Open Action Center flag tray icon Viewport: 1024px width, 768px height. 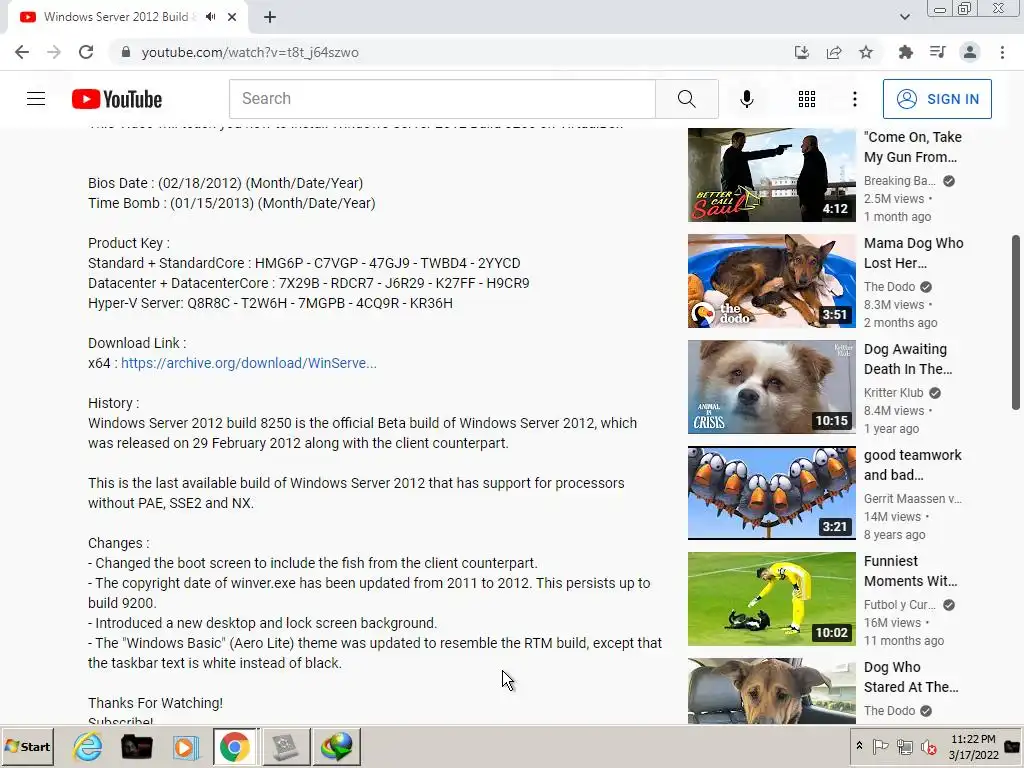pos(880,746)
